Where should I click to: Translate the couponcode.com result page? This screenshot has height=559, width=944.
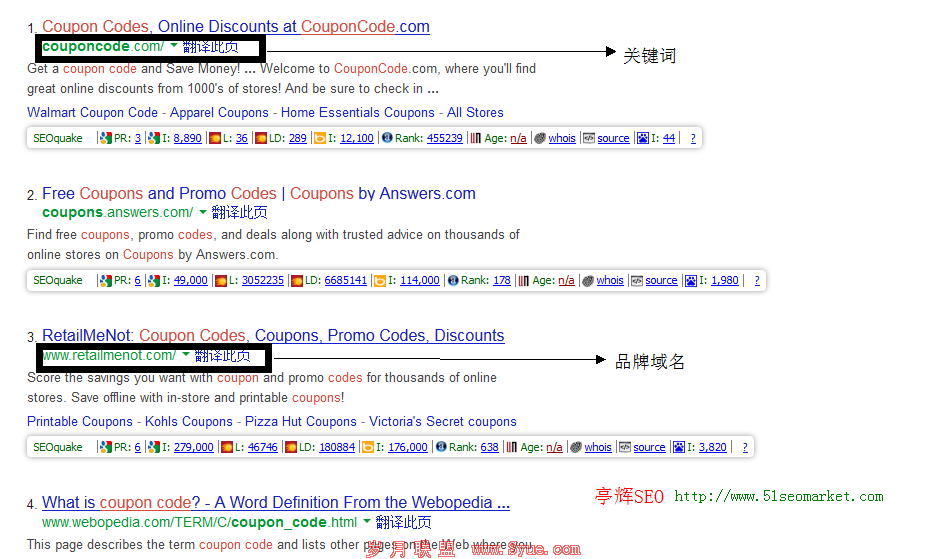tap(210, 46)
